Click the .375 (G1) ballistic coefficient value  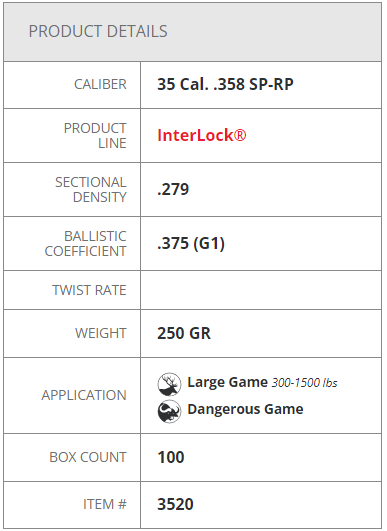pos(191,243)
